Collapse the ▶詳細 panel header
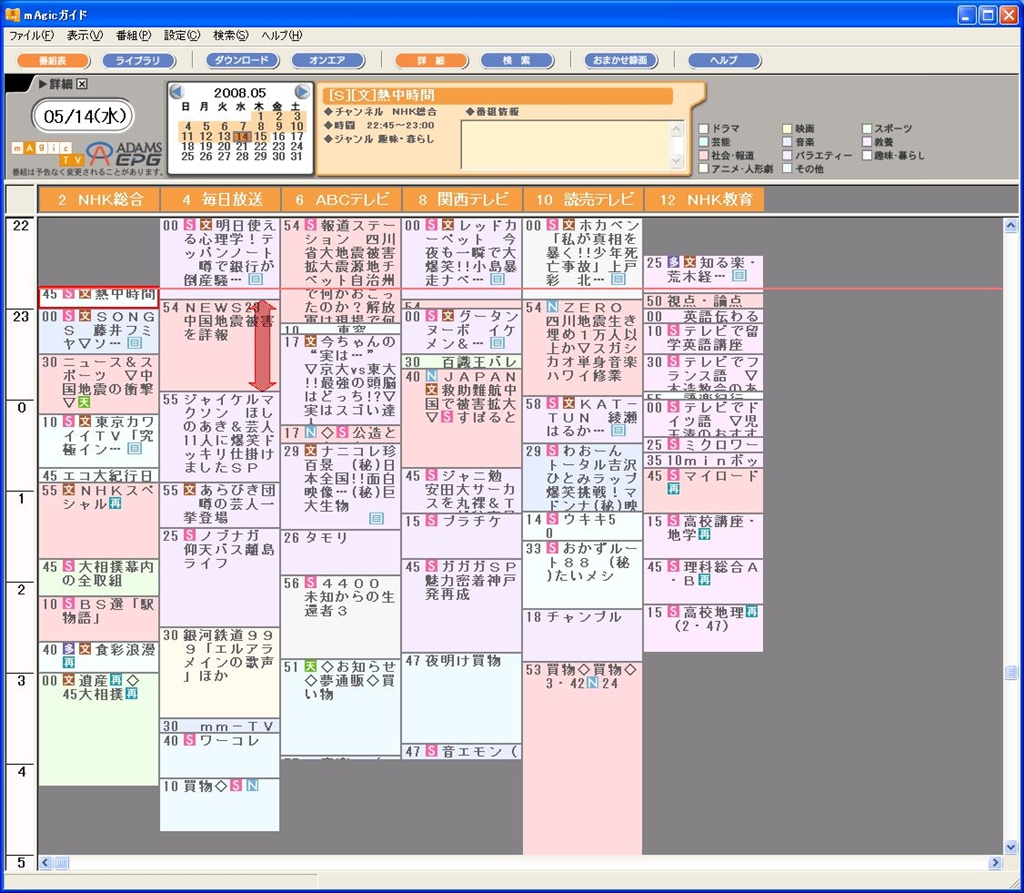The height and width of the screenshot is (893, 1024). (55, 84)
